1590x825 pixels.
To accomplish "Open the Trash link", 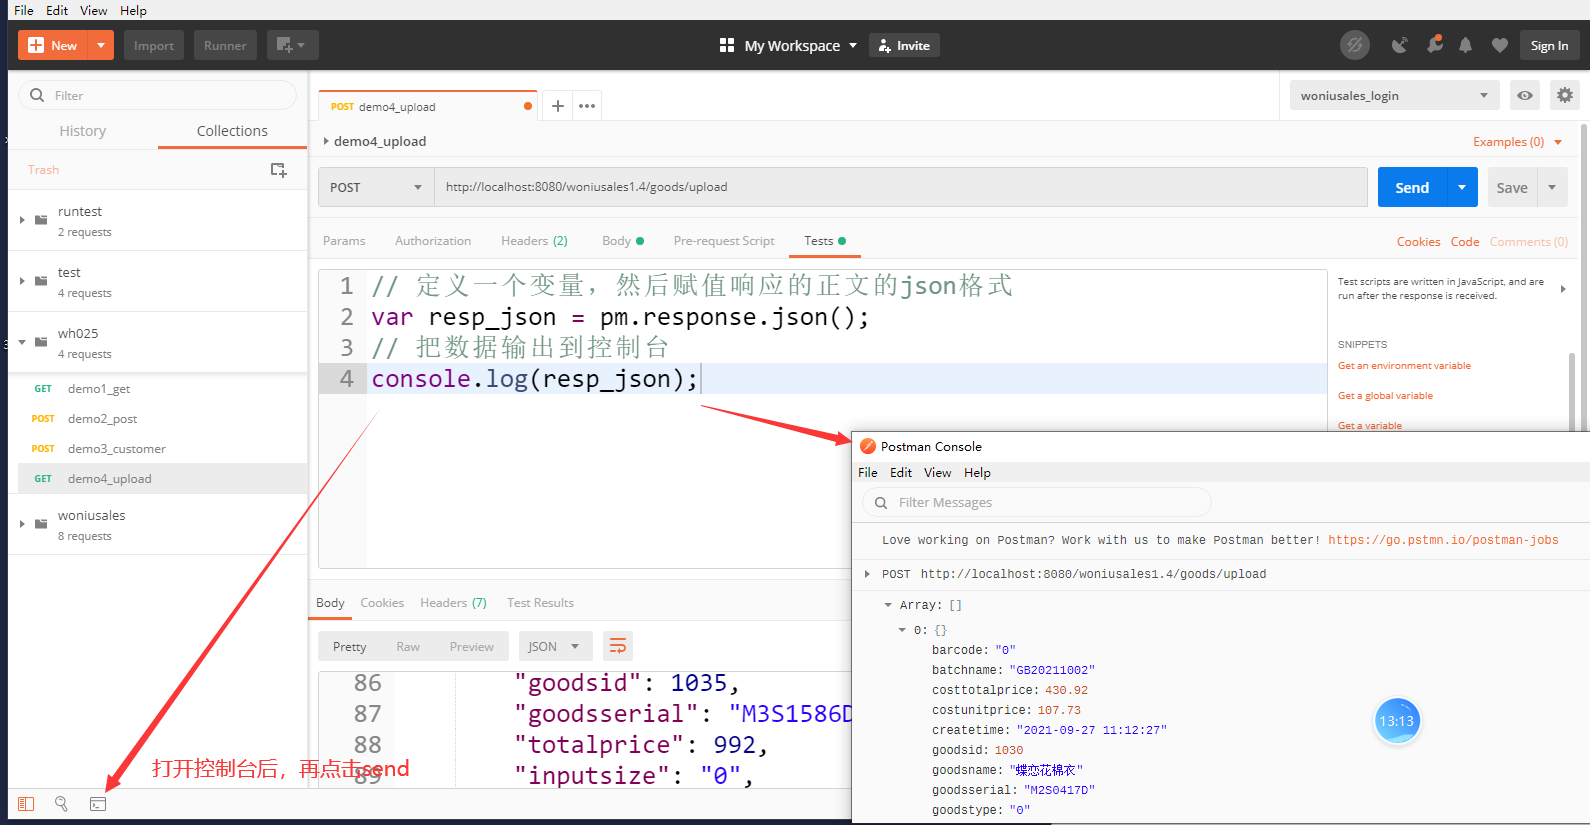I will click(x=43, y=170).
